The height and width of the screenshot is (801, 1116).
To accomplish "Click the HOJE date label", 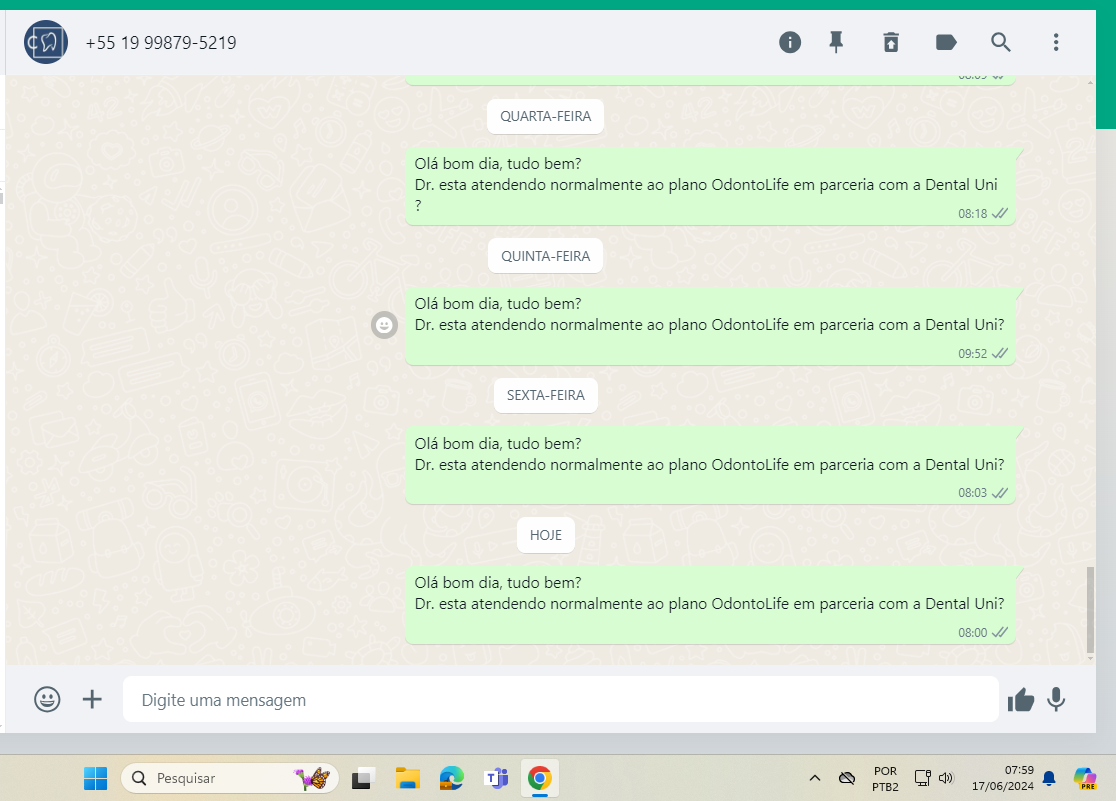I will [545, 535].
